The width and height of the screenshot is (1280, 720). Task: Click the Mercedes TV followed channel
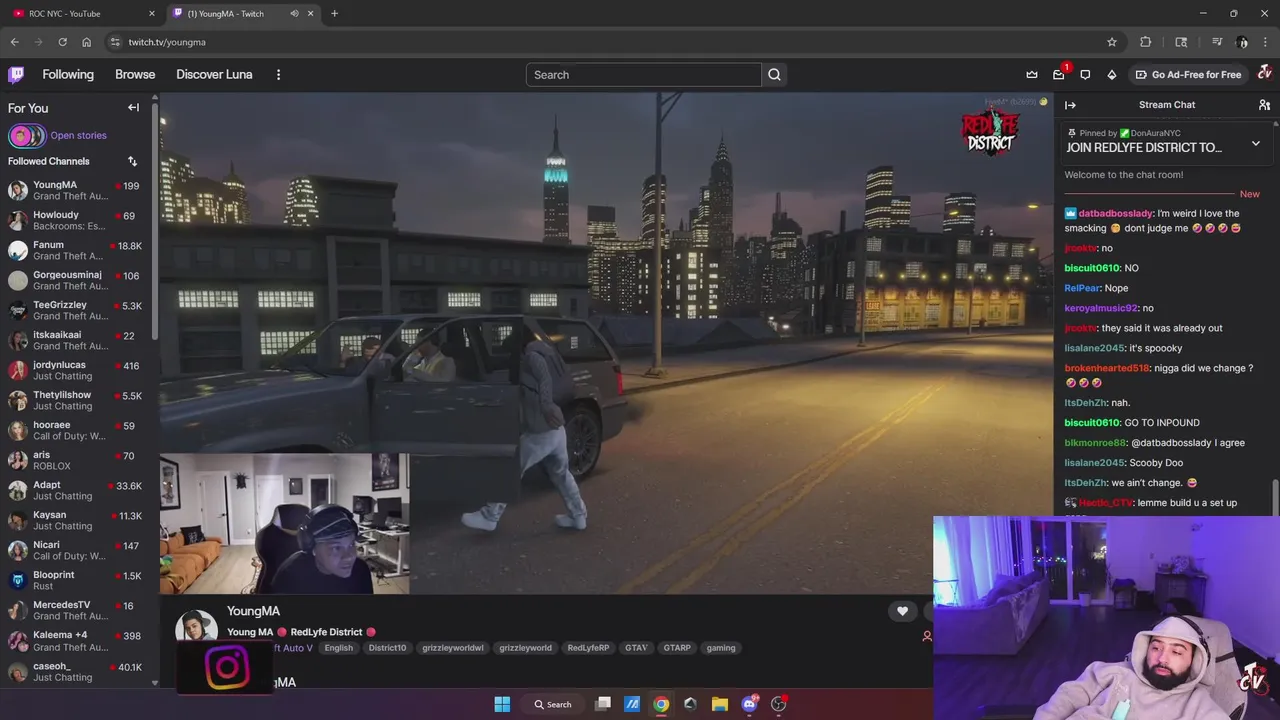(x=77, y=610)
